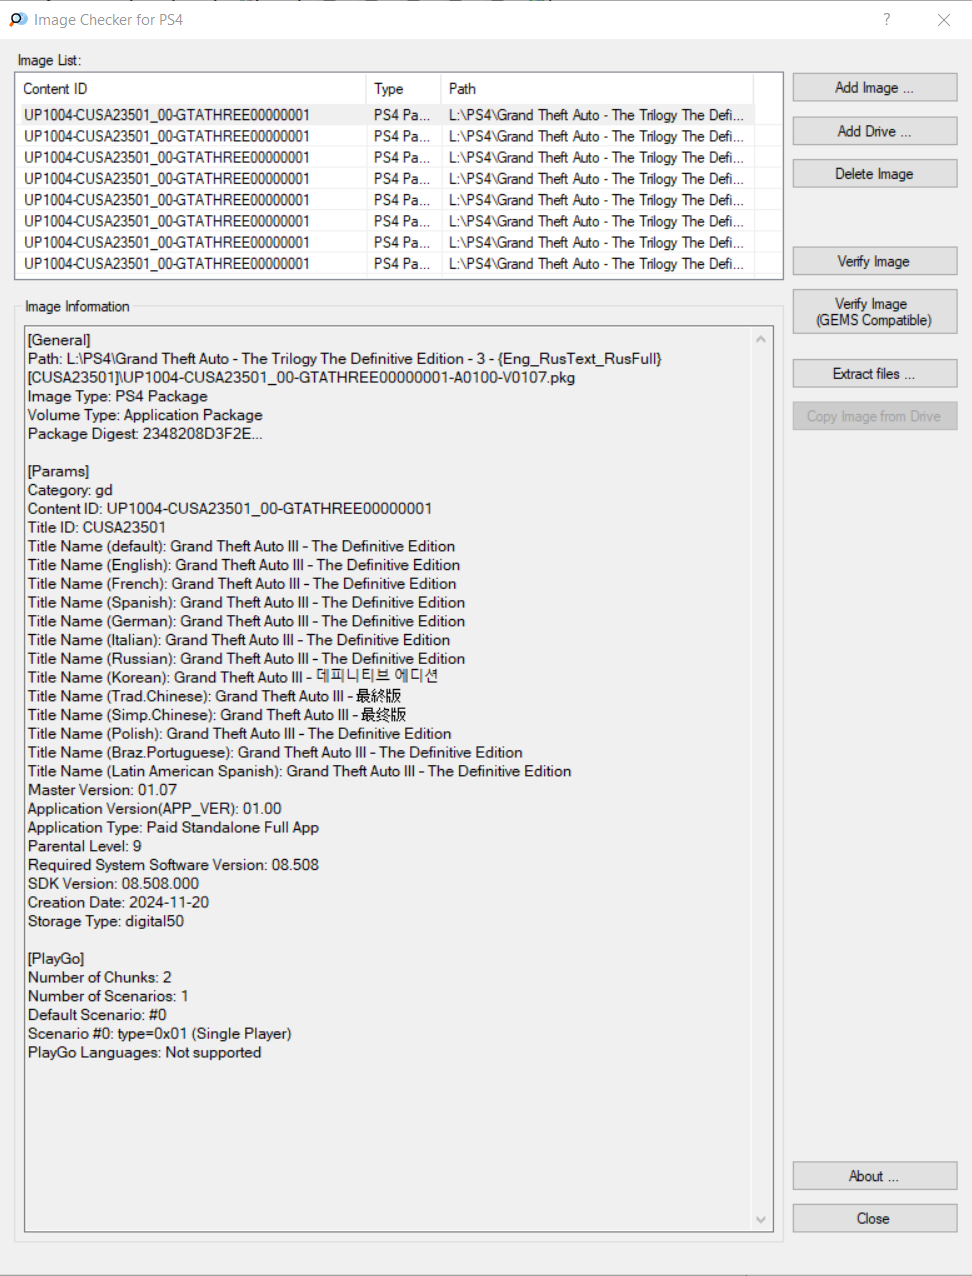972x1276 pixels.
Task: Click the 'Title Name (Braz.Portuguese)' line
Action: pos(275,752)
